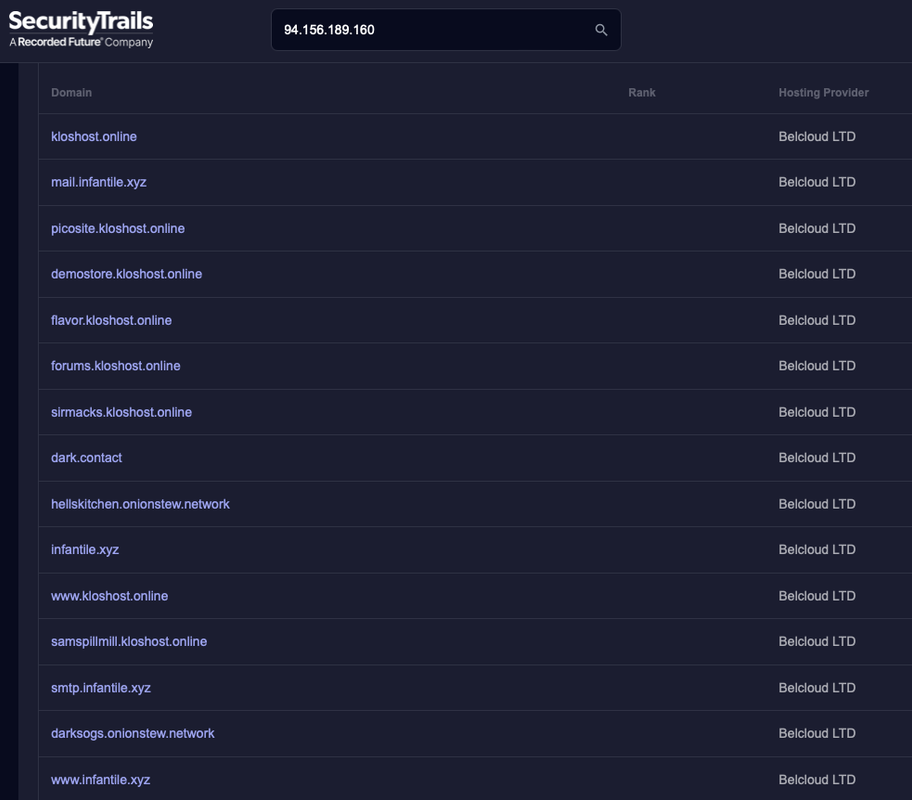Click Belcloud LTD in darksogs.onionstew.network row
Viewport: 912px width, 800px height.
click(x=817, y=734)
